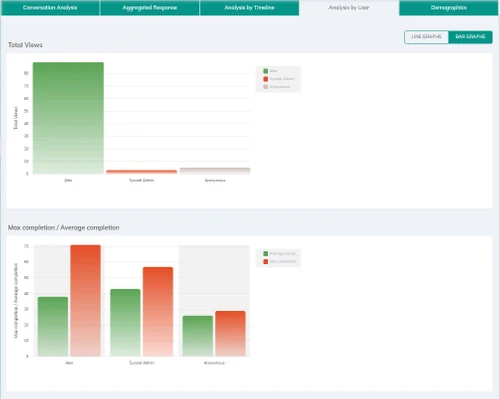Image resolution: width=500 pixels, height=399 pixels.
Task: Click the rotated completion chart y-axis title
Action: 16,301
